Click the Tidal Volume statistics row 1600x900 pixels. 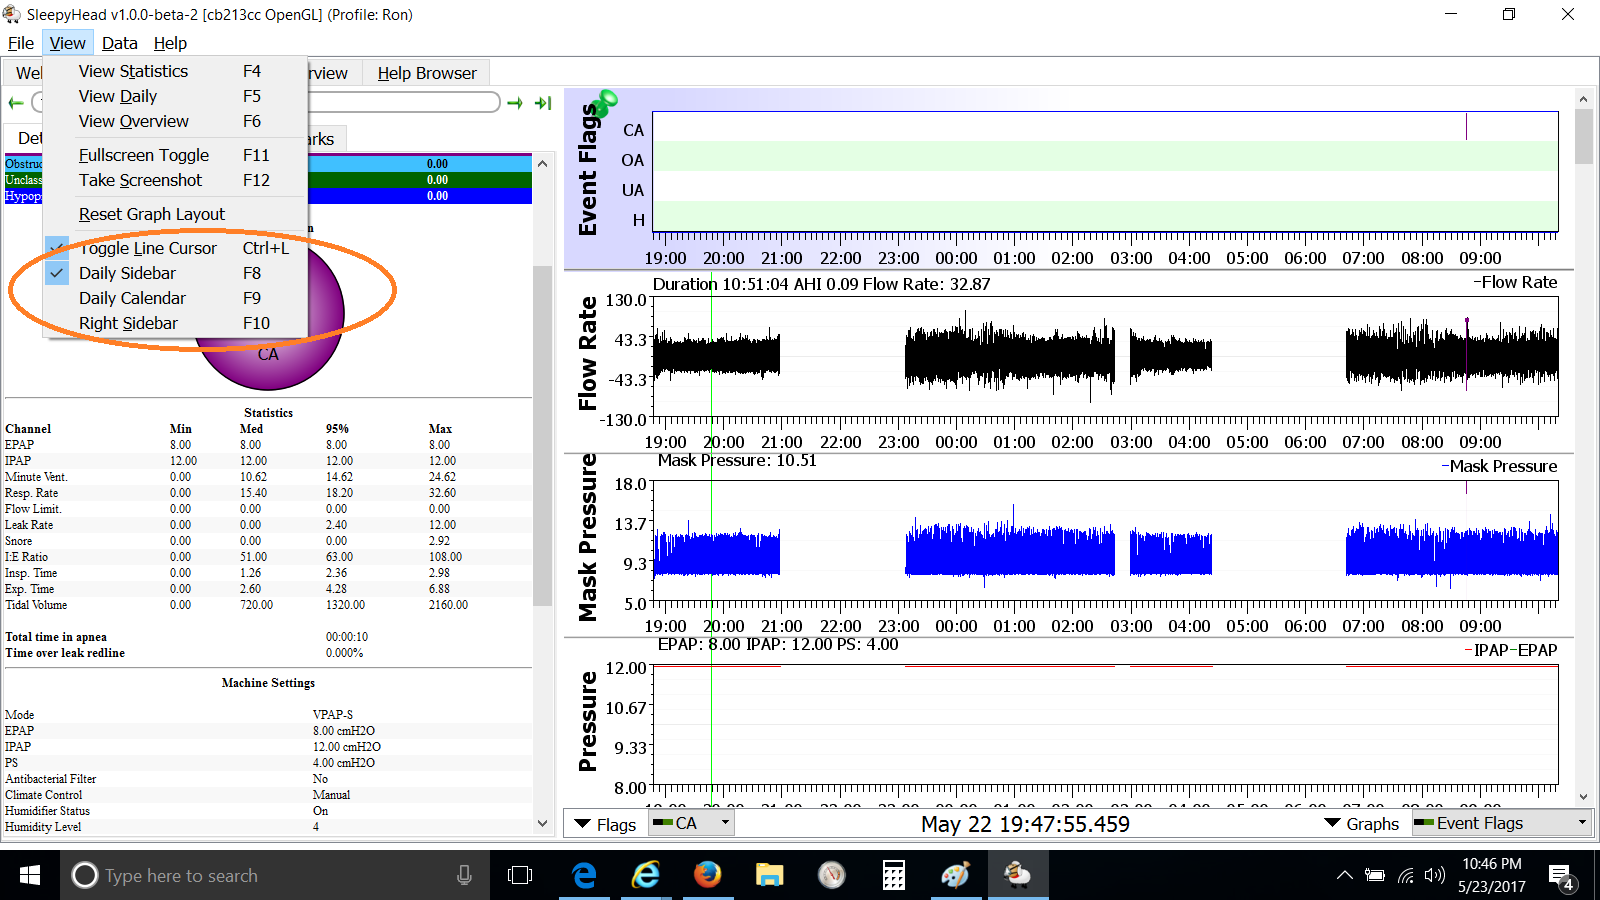[x=268, y=605]
